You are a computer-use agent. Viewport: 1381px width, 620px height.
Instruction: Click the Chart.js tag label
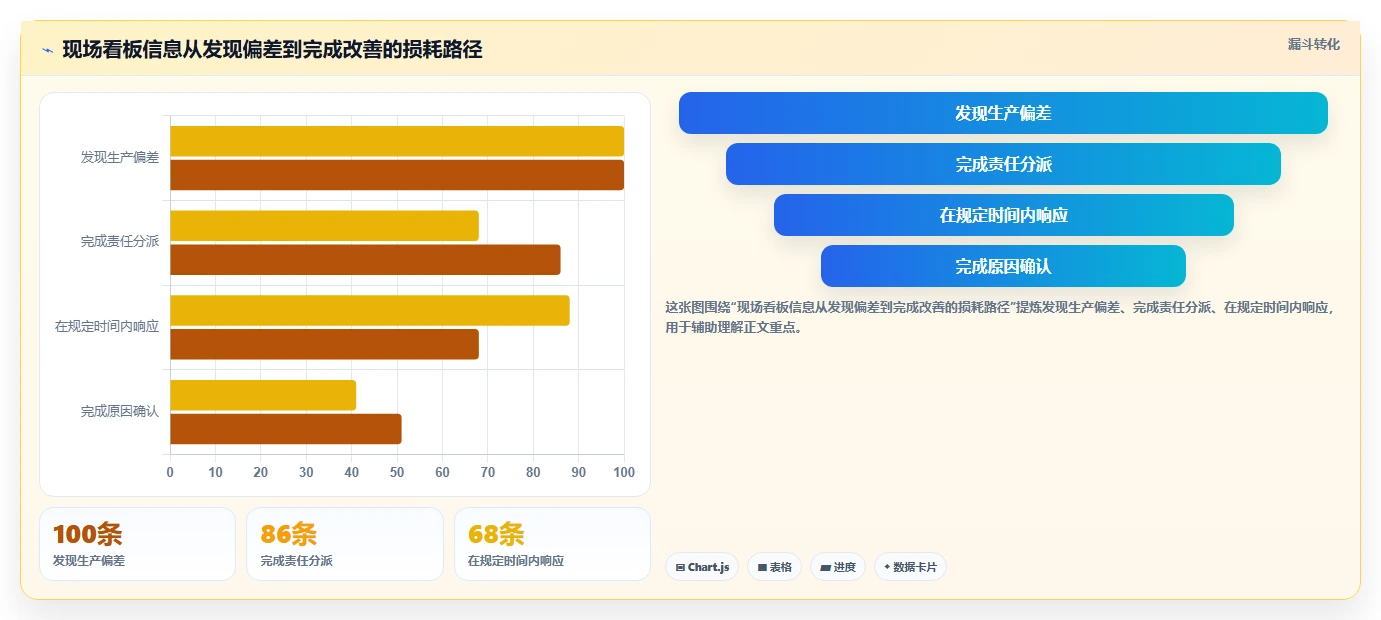pyautogui.click(x=709, y=567)
